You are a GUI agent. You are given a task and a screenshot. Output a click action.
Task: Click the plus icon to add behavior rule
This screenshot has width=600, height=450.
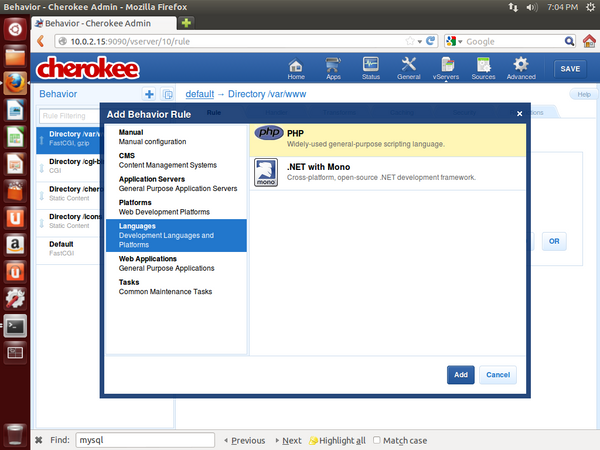point(149,94)
